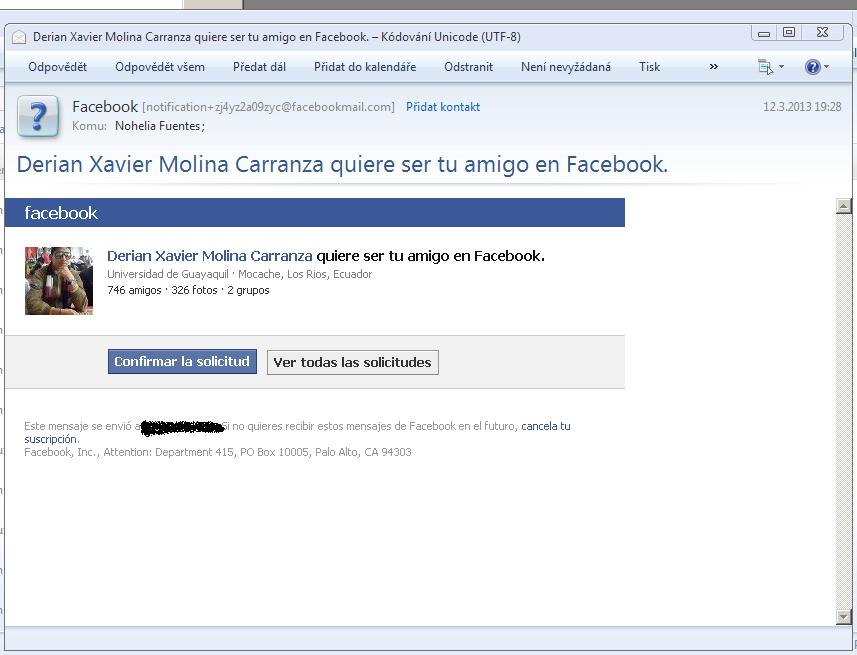Click recipient name Nohelia Fuentes

tap(160, 126)
